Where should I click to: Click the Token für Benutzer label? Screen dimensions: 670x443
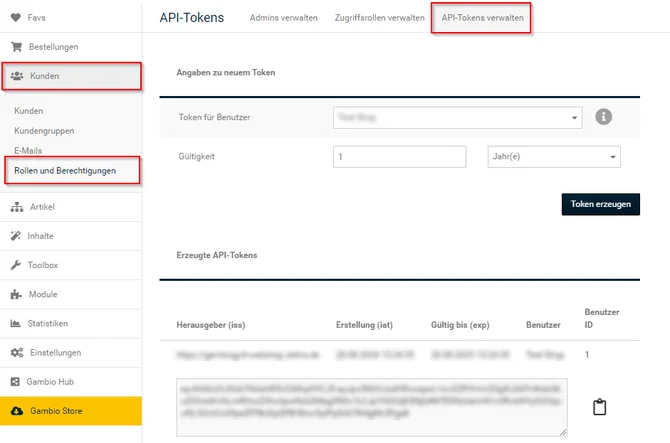point(214,117)
